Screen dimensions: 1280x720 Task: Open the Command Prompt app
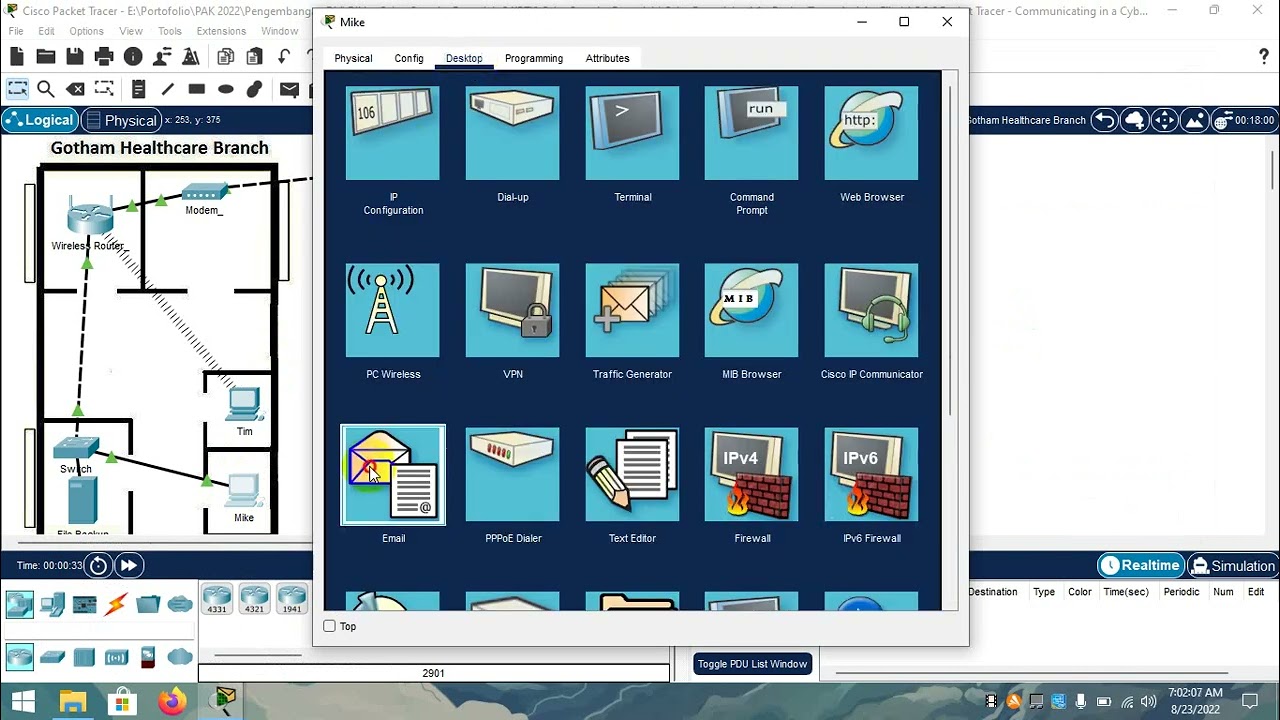coord(752,133)
